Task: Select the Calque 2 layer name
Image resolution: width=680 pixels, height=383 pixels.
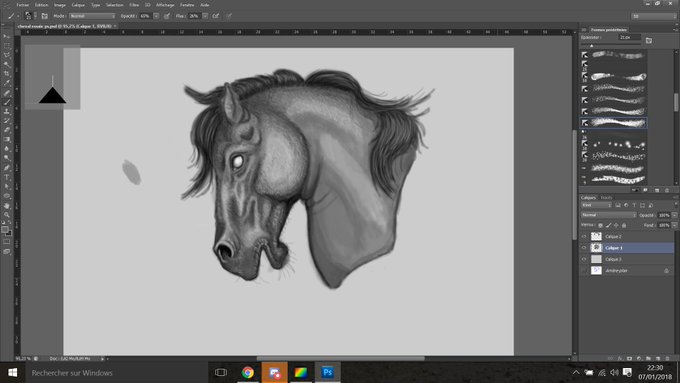Action: click(613, 236)
